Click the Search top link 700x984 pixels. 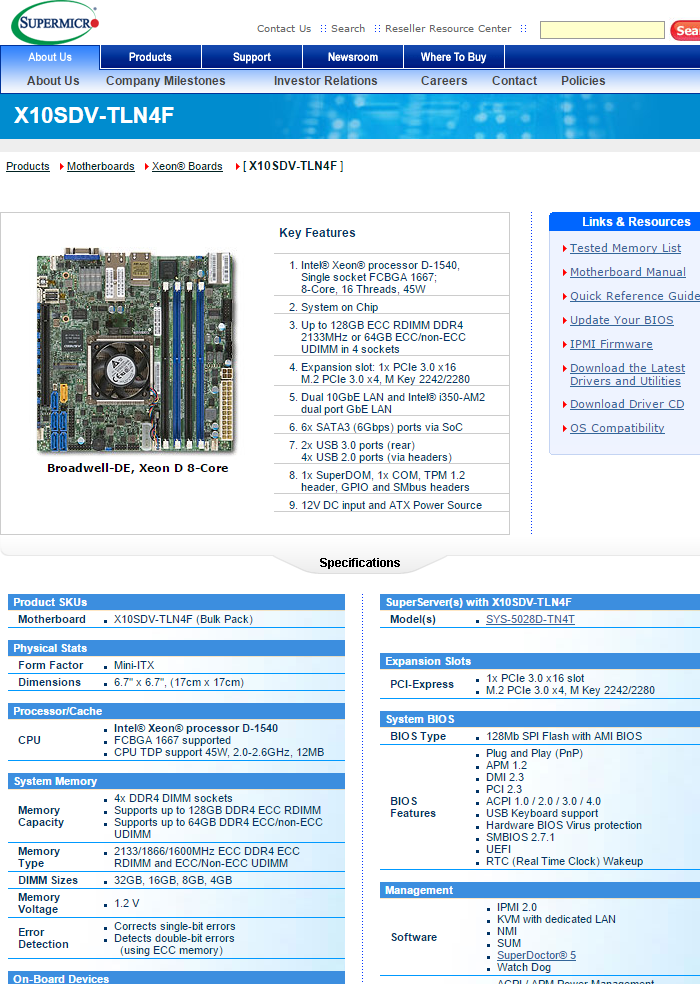pyautogui.click(x=348, y=29)
